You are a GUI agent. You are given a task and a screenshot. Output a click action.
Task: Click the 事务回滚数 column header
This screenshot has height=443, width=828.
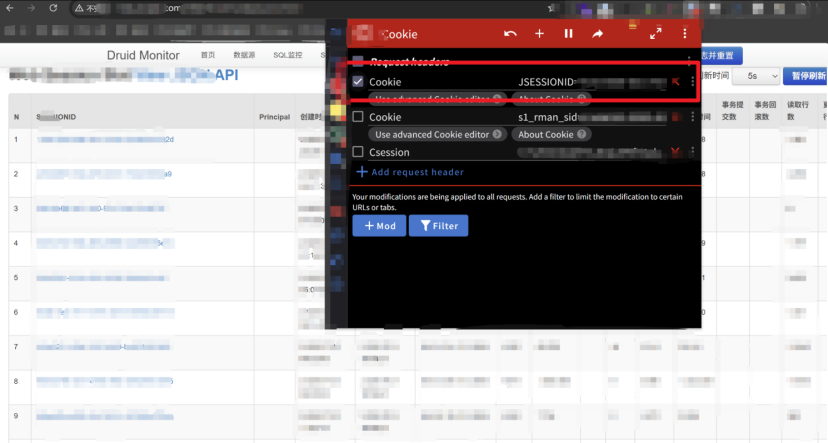tap(765, 111)
